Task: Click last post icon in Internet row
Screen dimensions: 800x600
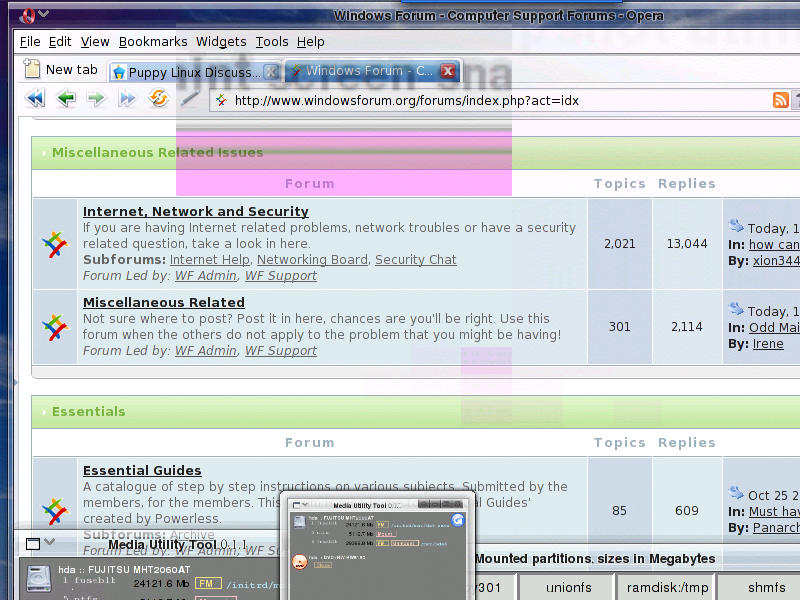Action: tap(736, 225)
